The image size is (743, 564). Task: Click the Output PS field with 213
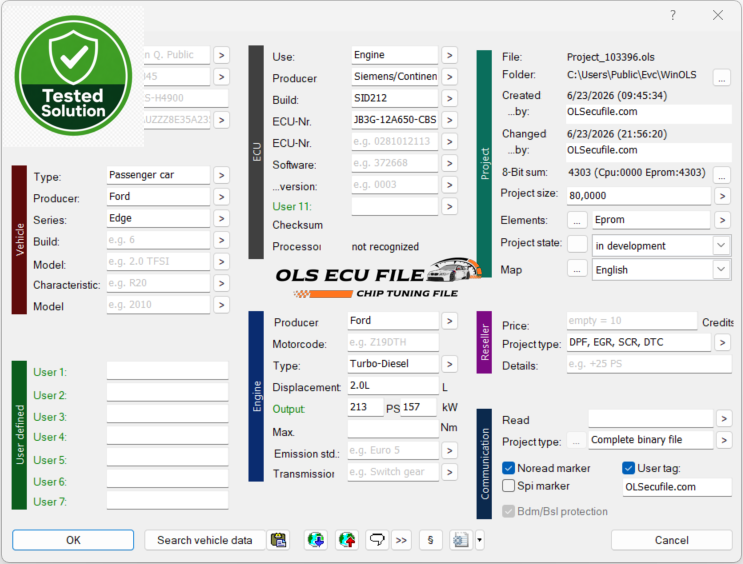pyautogui.click(x=365, y=408)
